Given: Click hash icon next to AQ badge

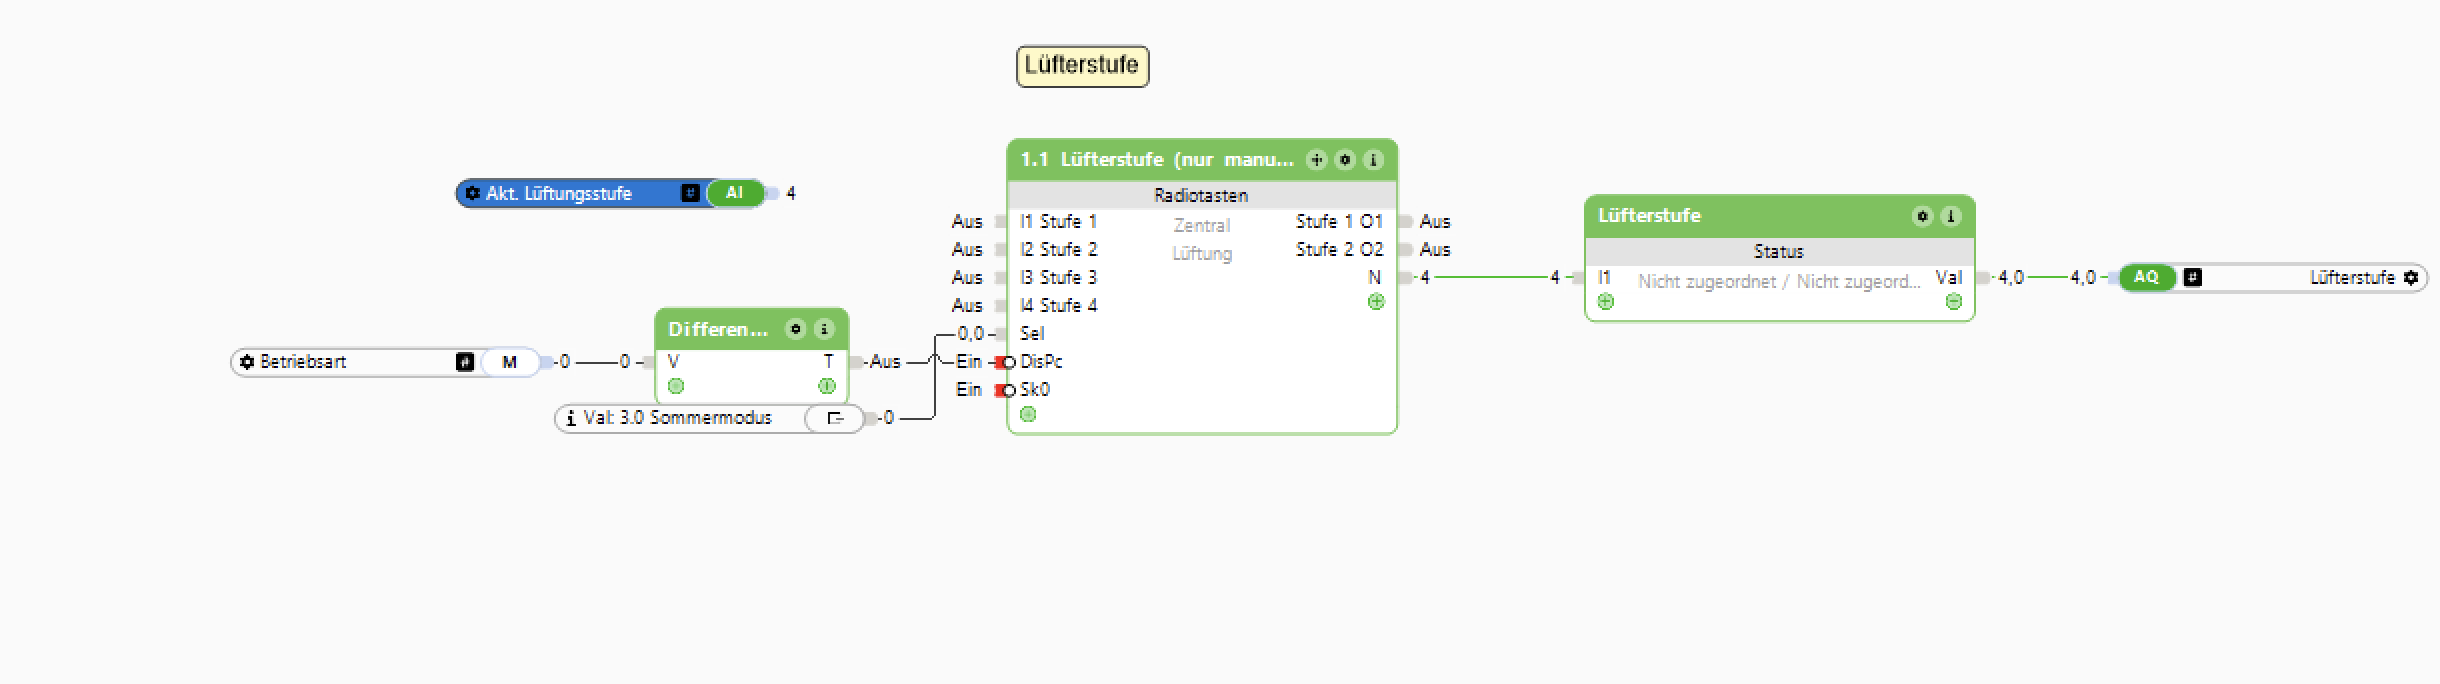Looking at the screenshot, I should [2193, 278].
